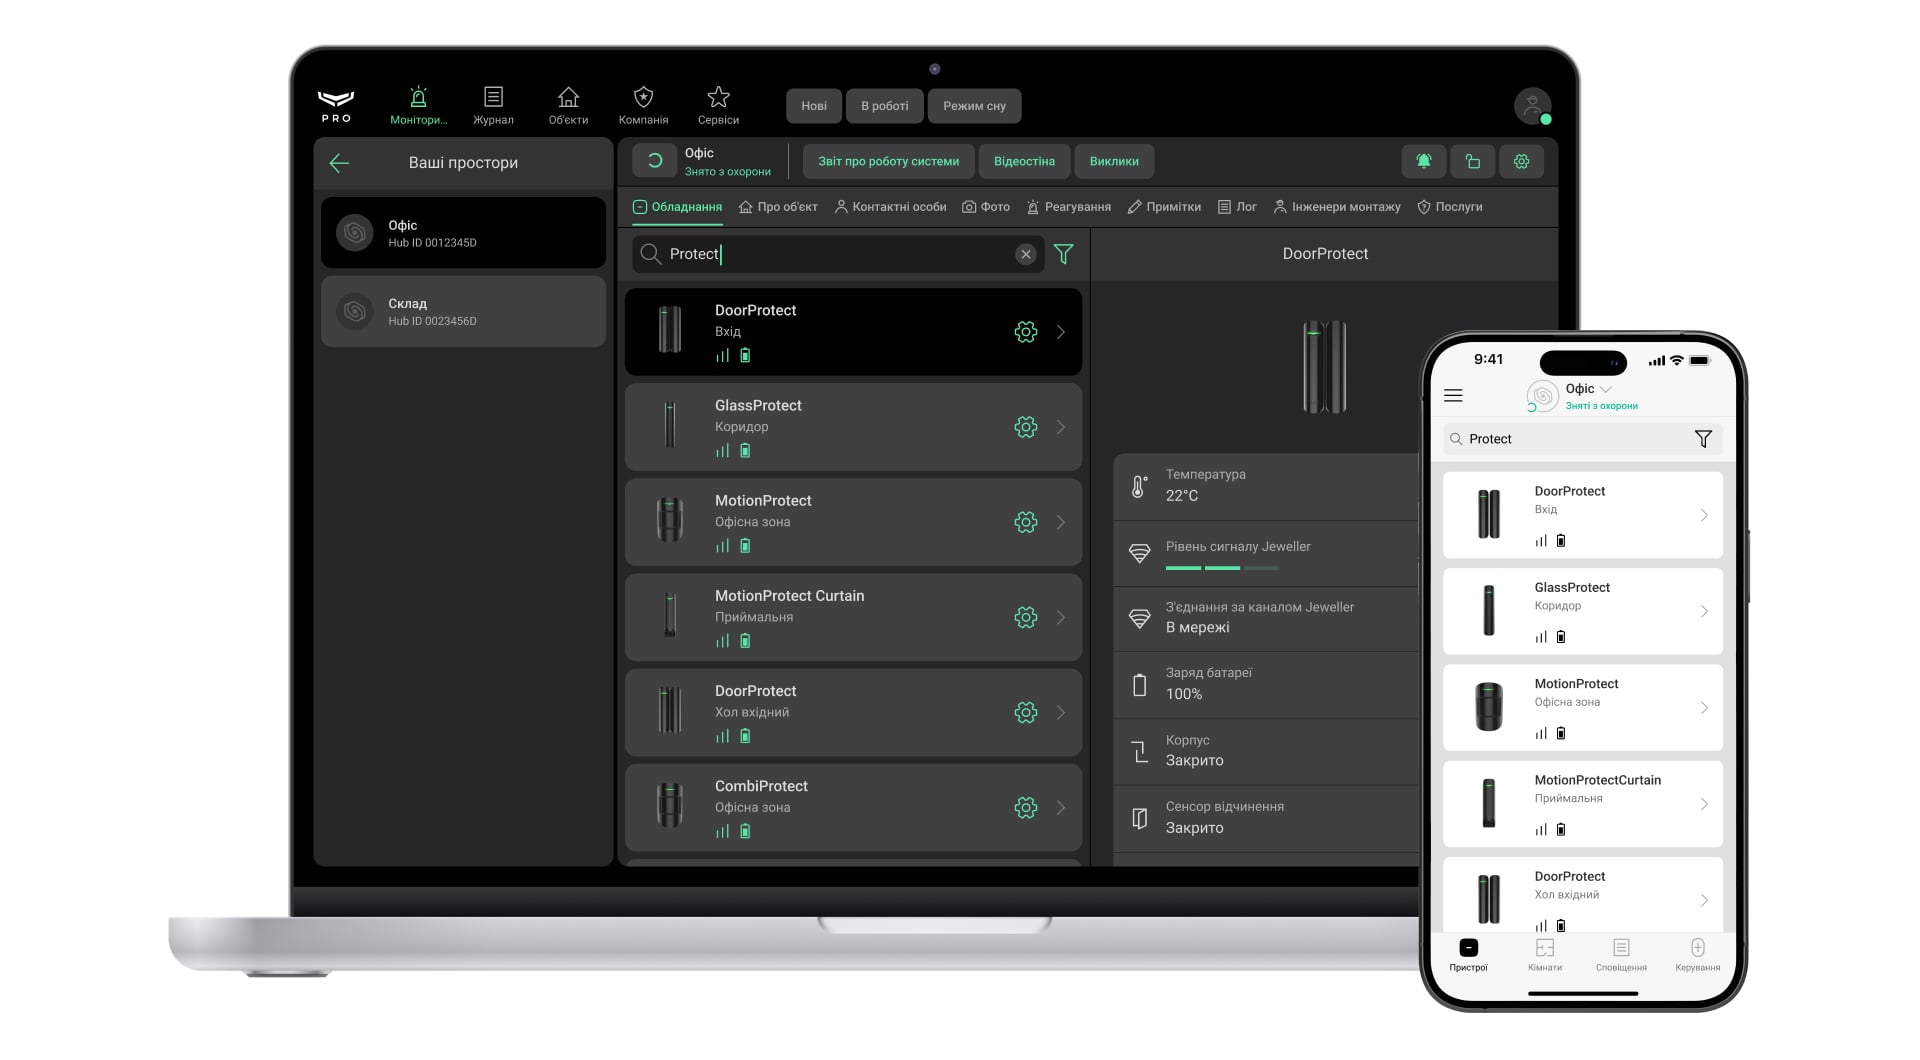Open settings gear for GlassProtect device

pos(1025,427)
